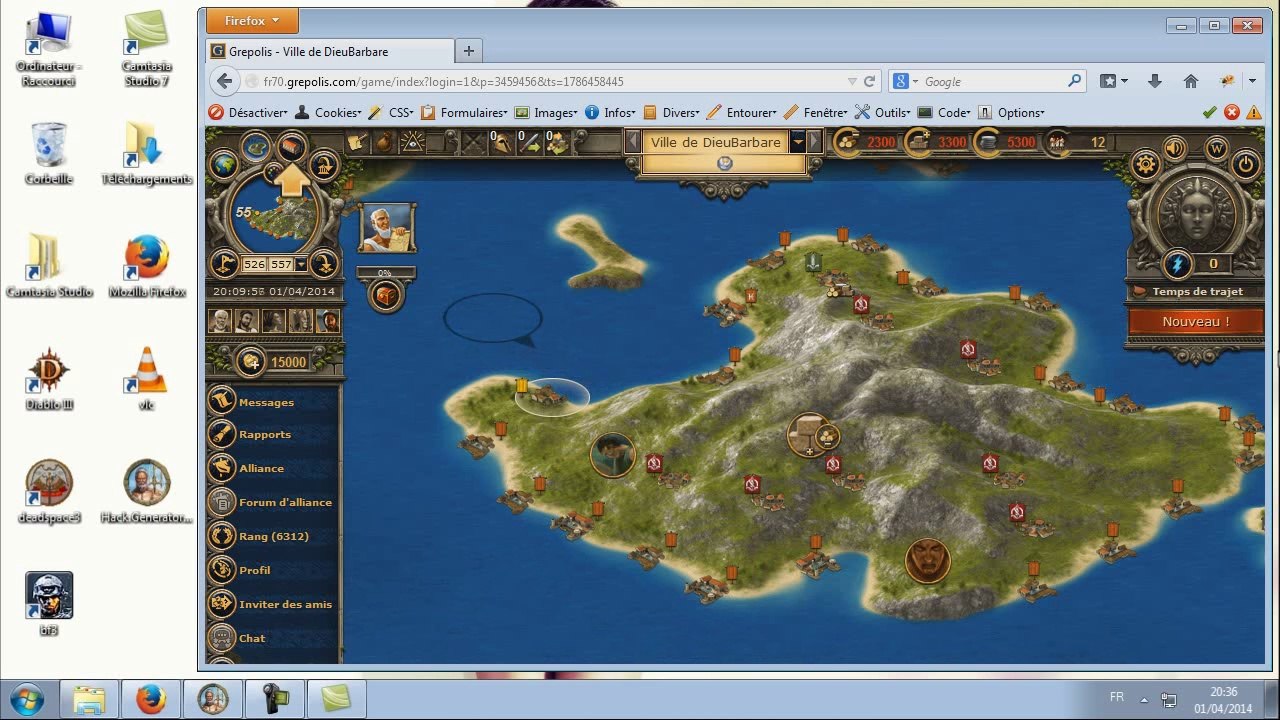Open the city list dropdown arrow
1280x720 pixels.
click(798, 142)
